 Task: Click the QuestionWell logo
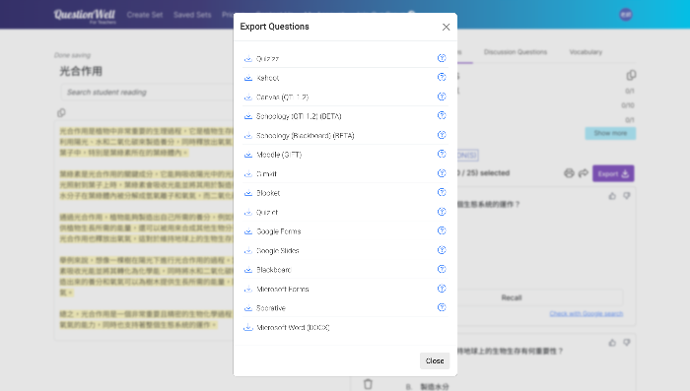(x=84, y=15)
